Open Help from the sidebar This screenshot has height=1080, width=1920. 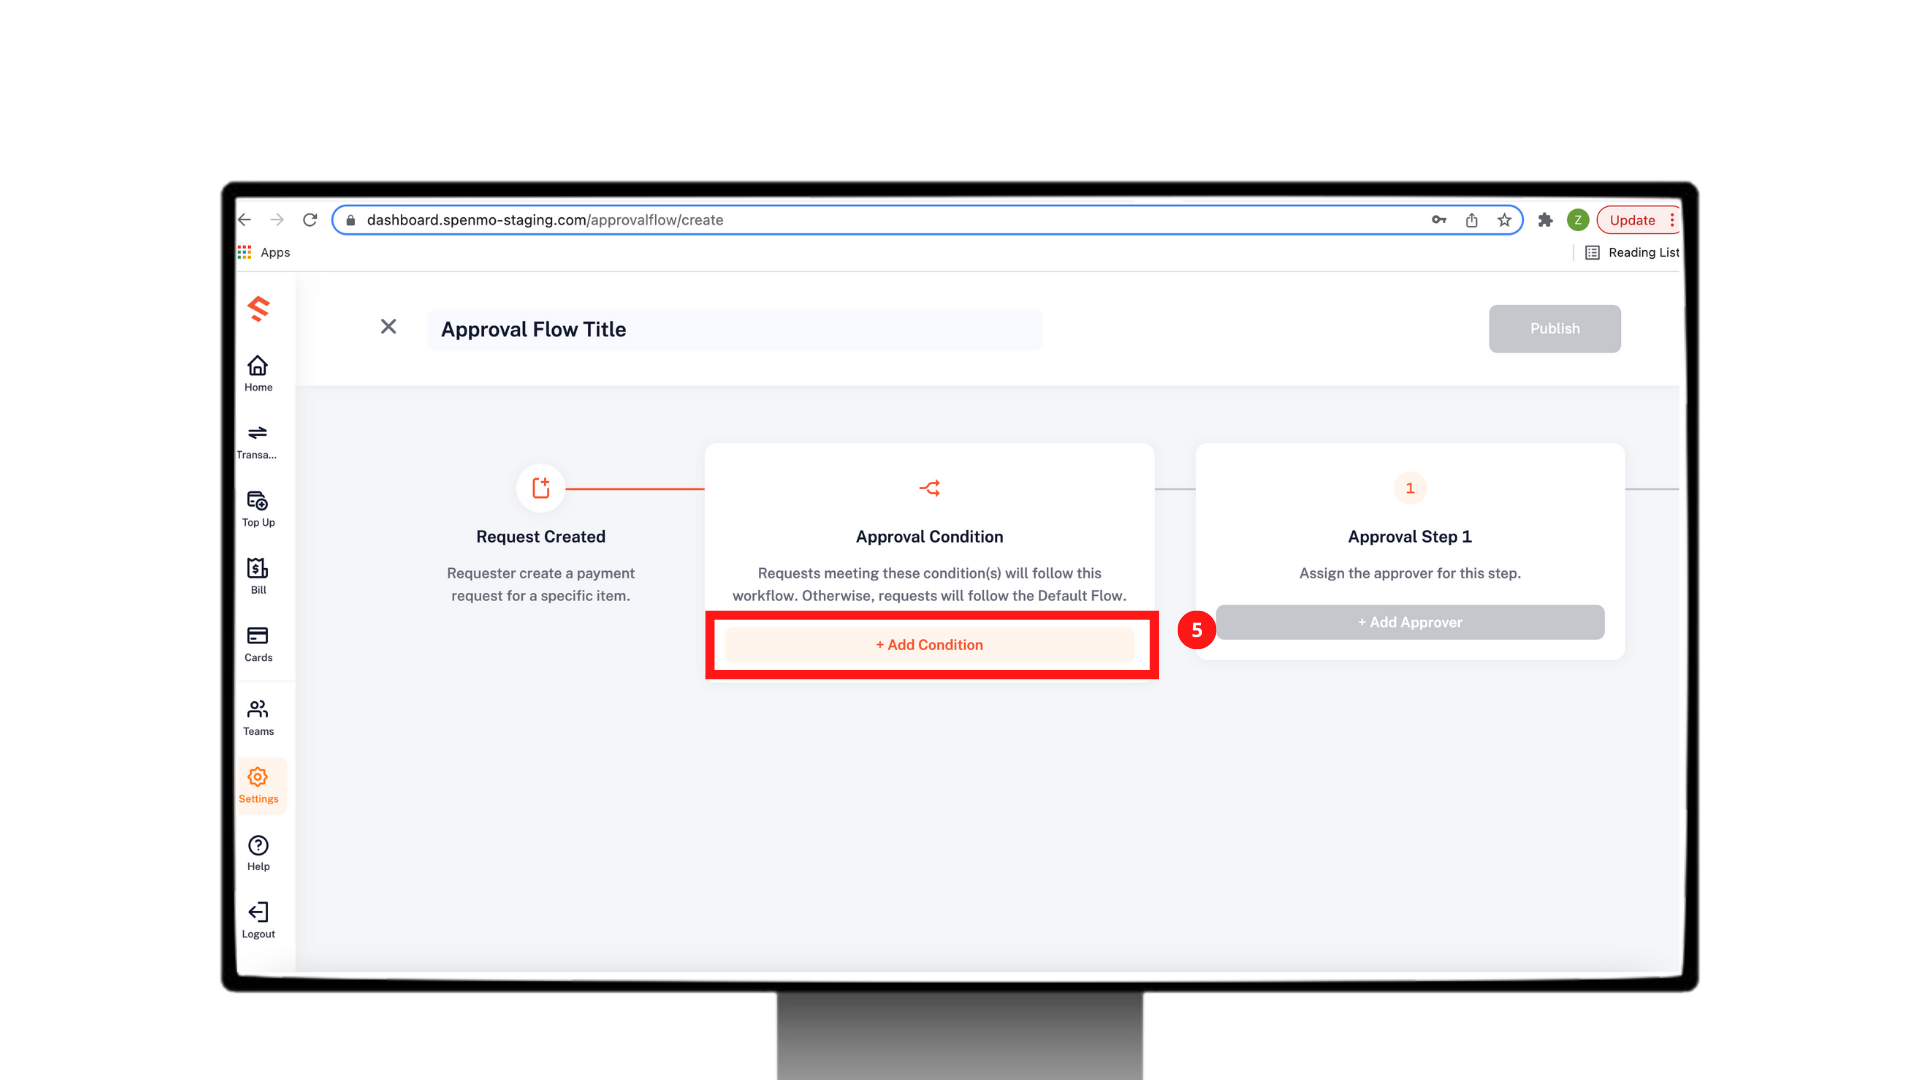pyautogui.click(x=258, y=853)
